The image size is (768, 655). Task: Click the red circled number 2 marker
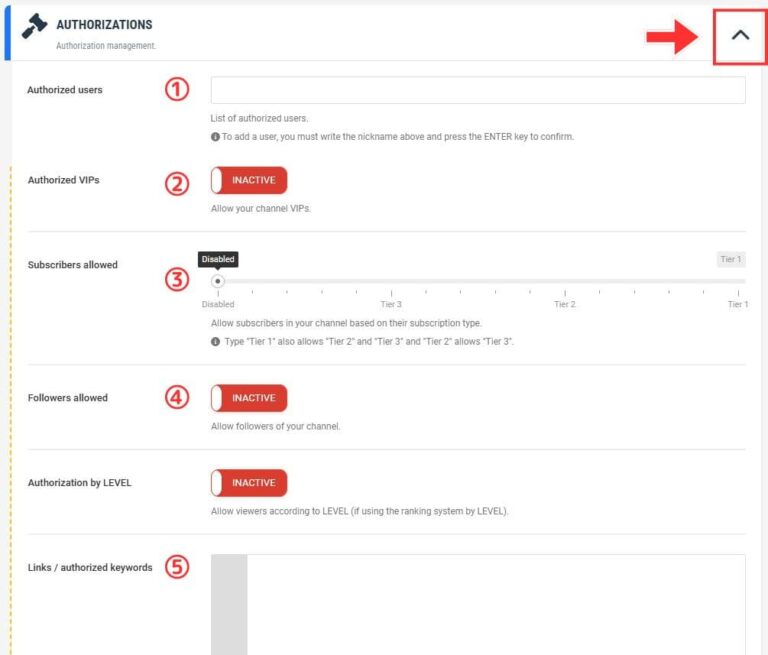tap(176, 182)
